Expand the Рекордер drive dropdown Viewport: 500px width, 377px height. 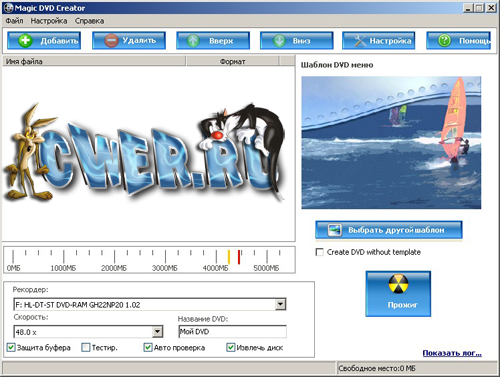(x=281, y=304)
